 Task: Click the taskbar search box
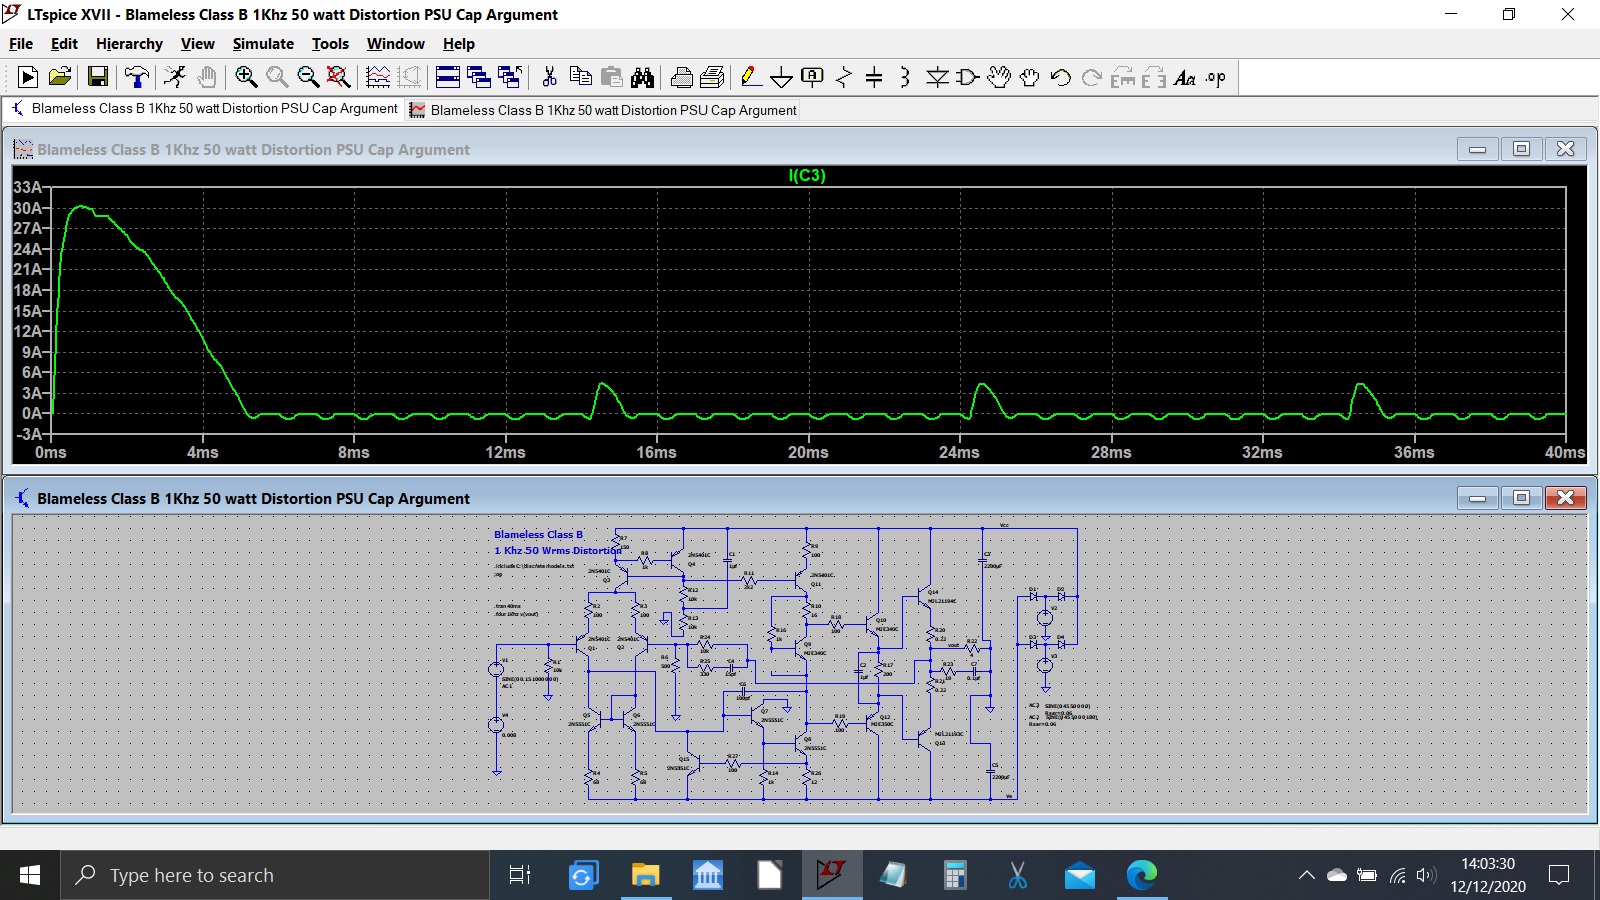(x=275, y=875)
